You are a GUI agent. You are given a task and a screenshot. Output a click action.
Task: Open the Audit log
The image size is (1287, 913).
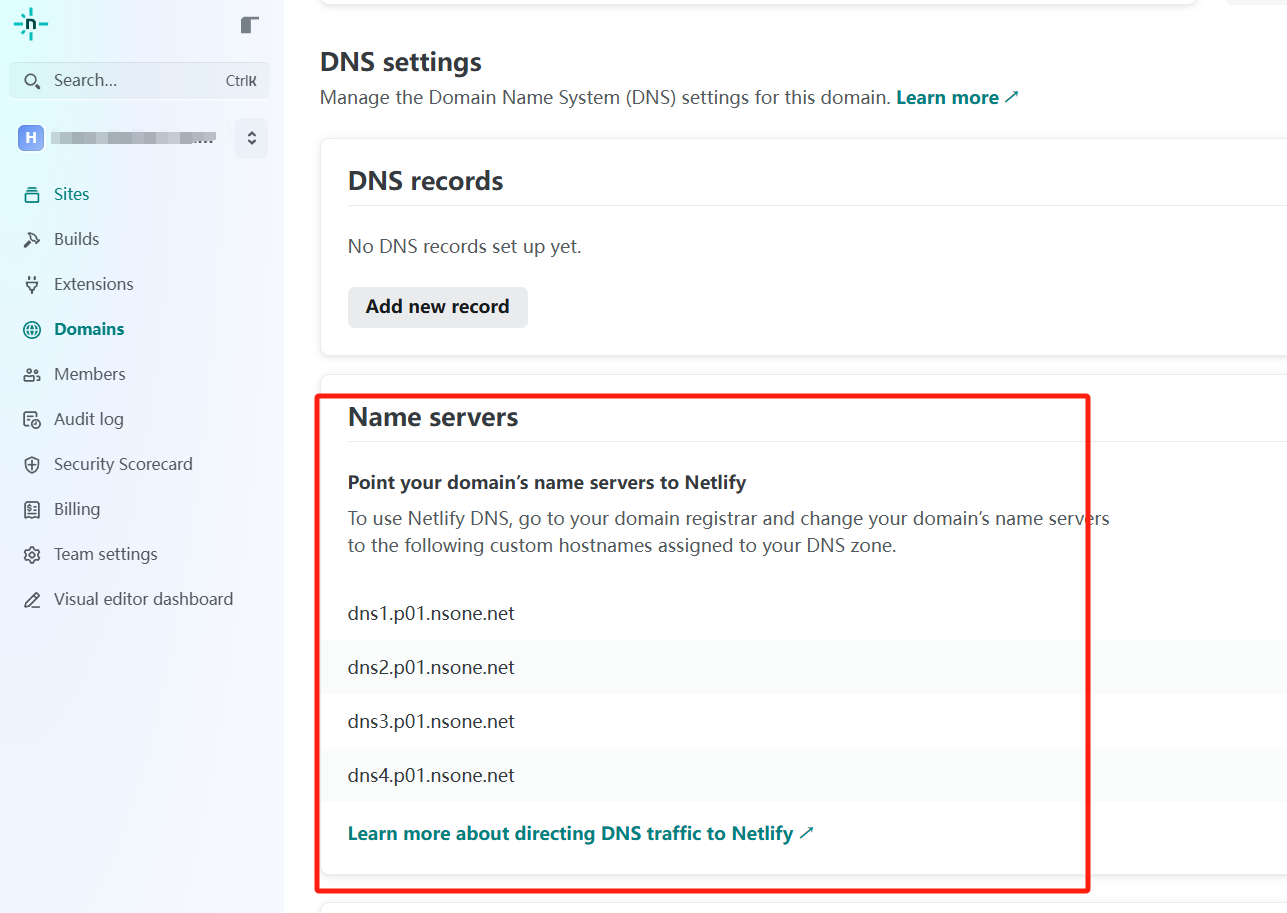(x=88, y=419)
